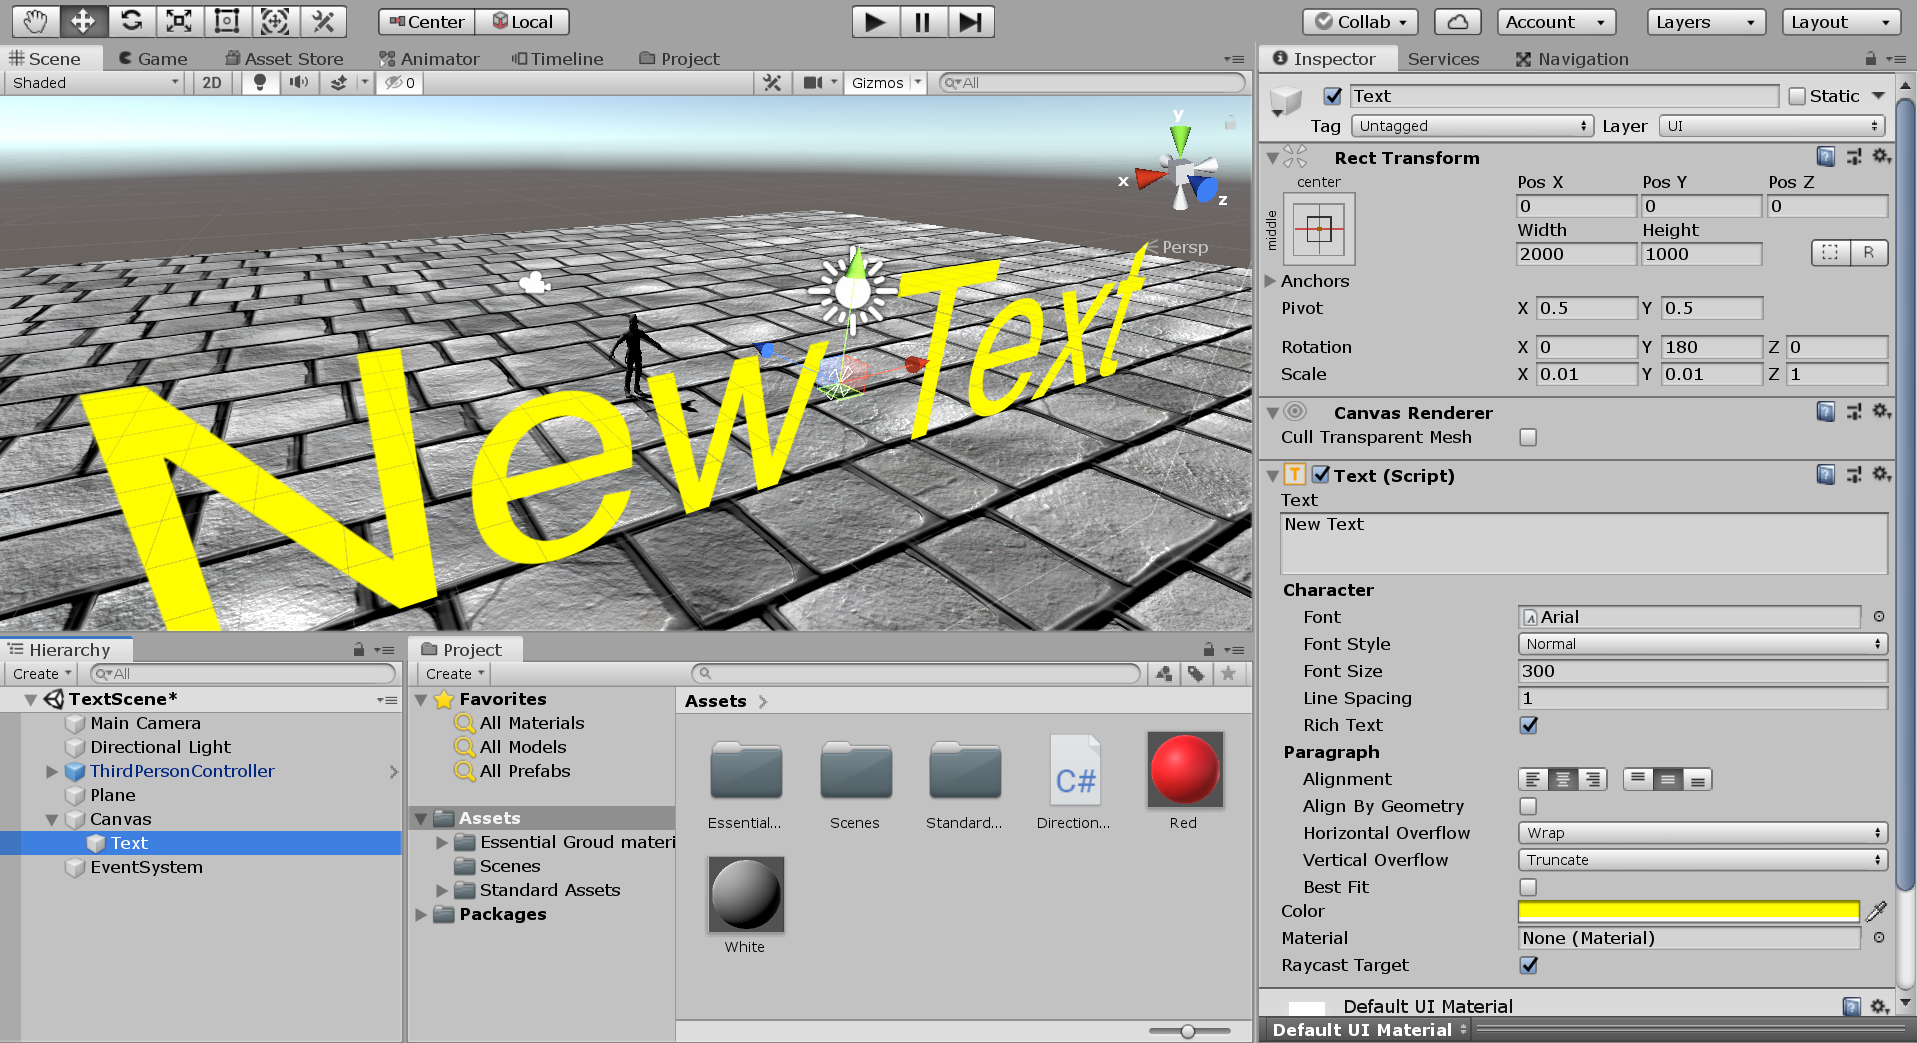Open Rect Transform gear menu

[x=1881, y=156]
